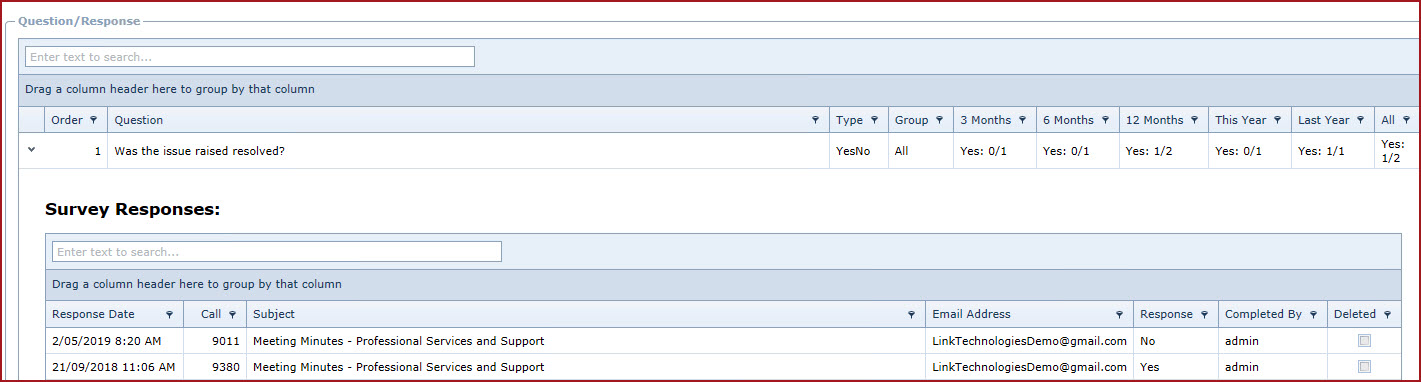This screenshot has height=382, width=1421.
Task: Open filter for This Year column
Action: (1277, 120)
